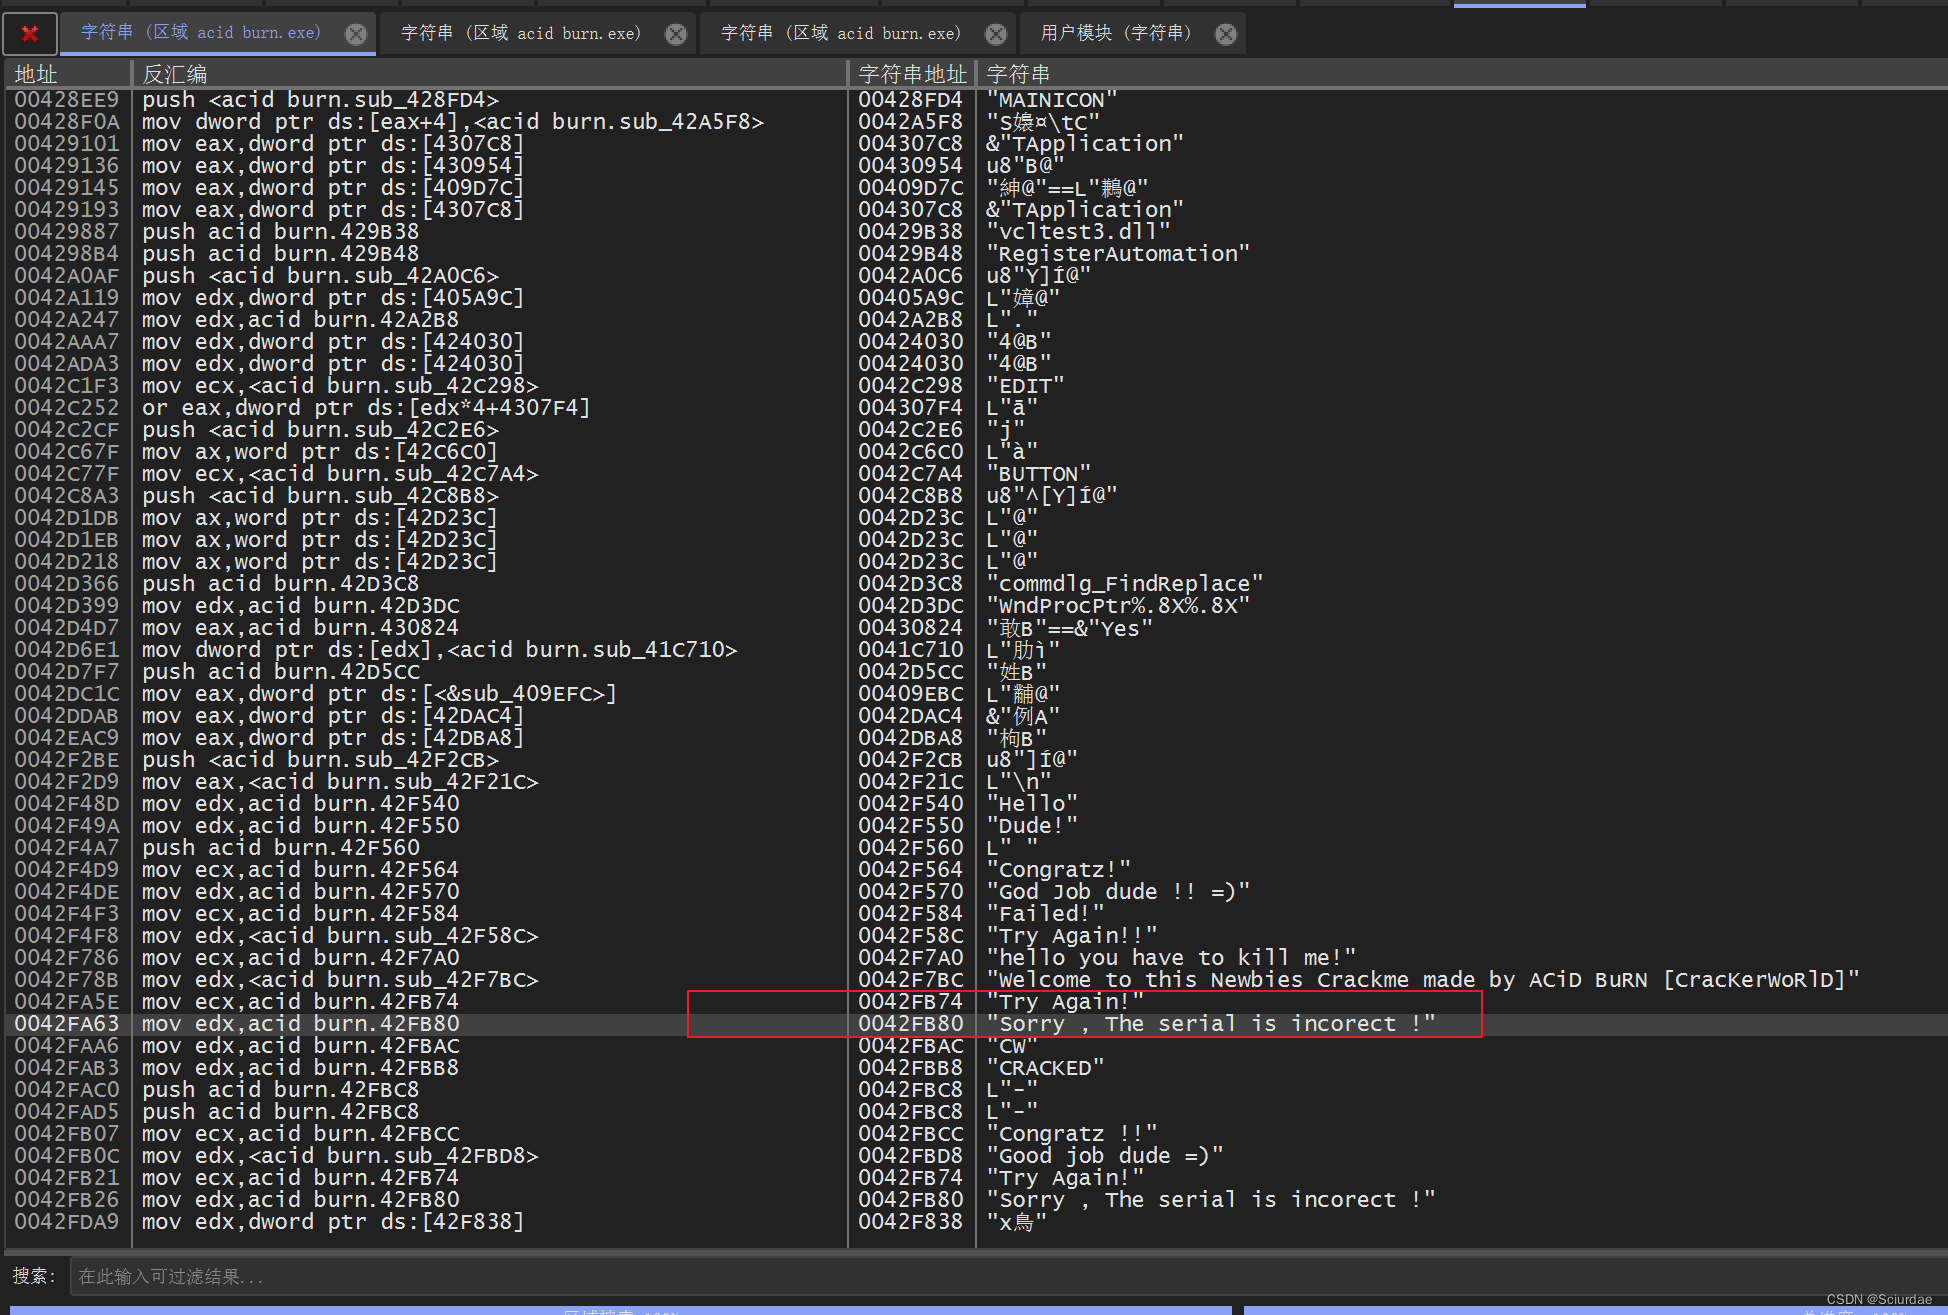
Task: Click the "Good job dude =)" string
Action: (1105, 1156)
